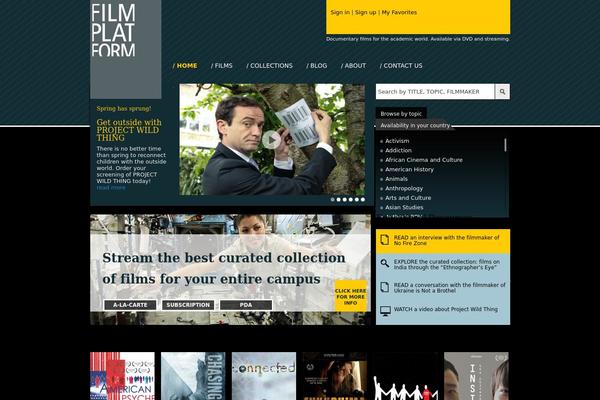Go to the HOME menu item
The image size is (600, 400).
[x=185, y=66]
